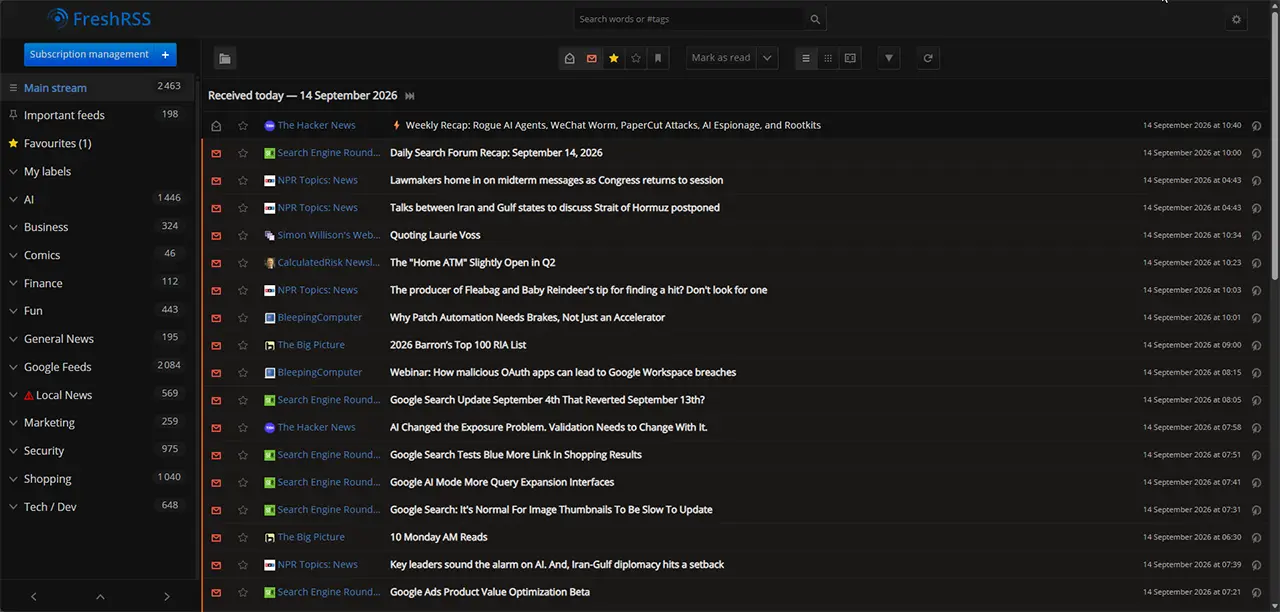Open external link for Quoting Laurie Voss
The image size is (1280, 612).
1257,236
